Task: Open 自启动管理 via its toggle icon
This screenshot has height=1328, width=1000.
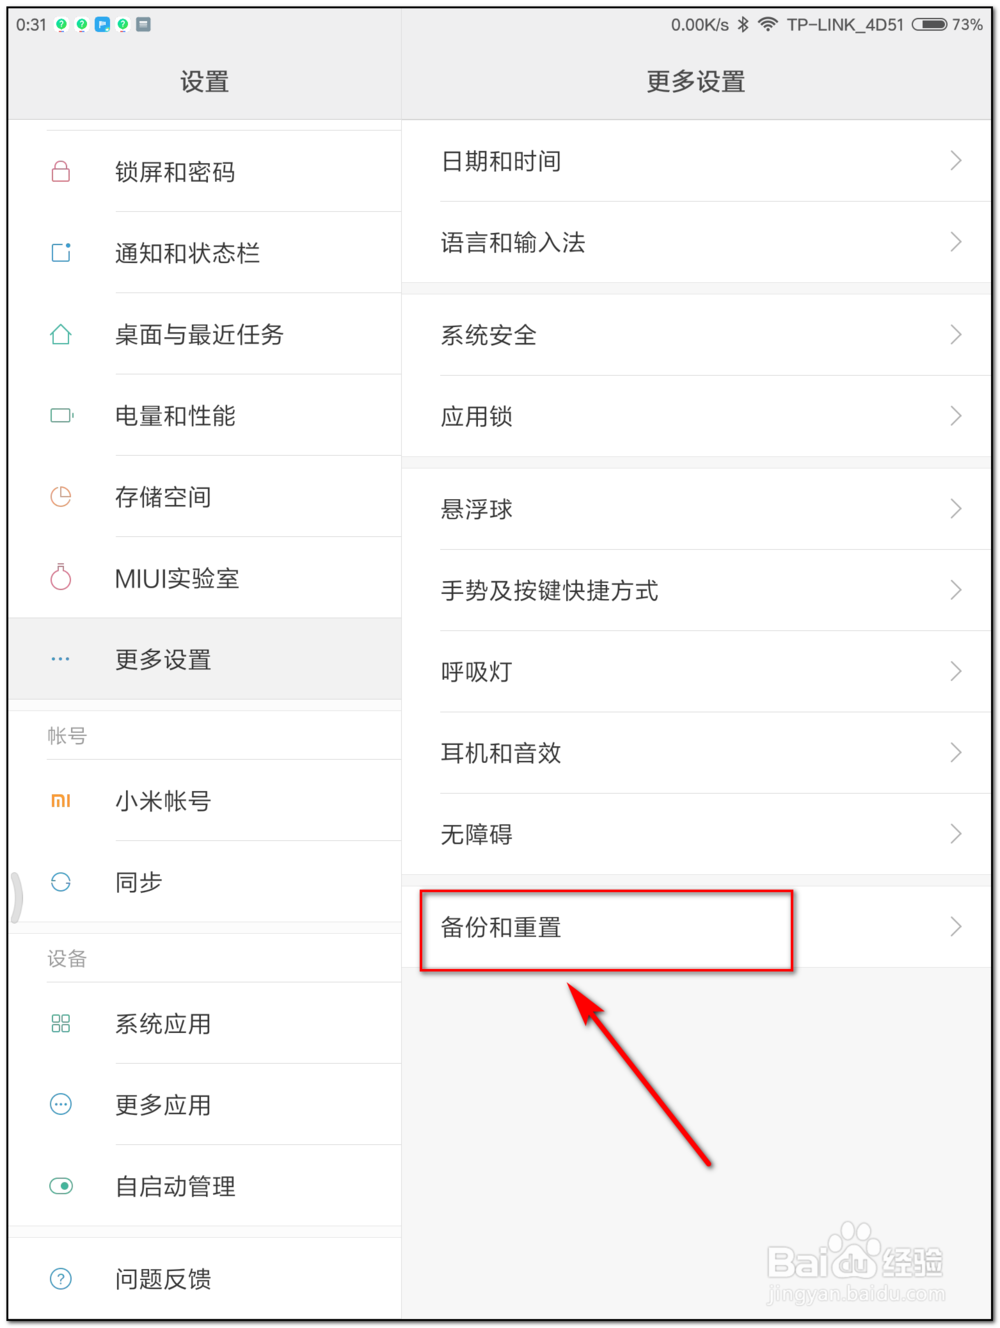Action: [61, 1186]
